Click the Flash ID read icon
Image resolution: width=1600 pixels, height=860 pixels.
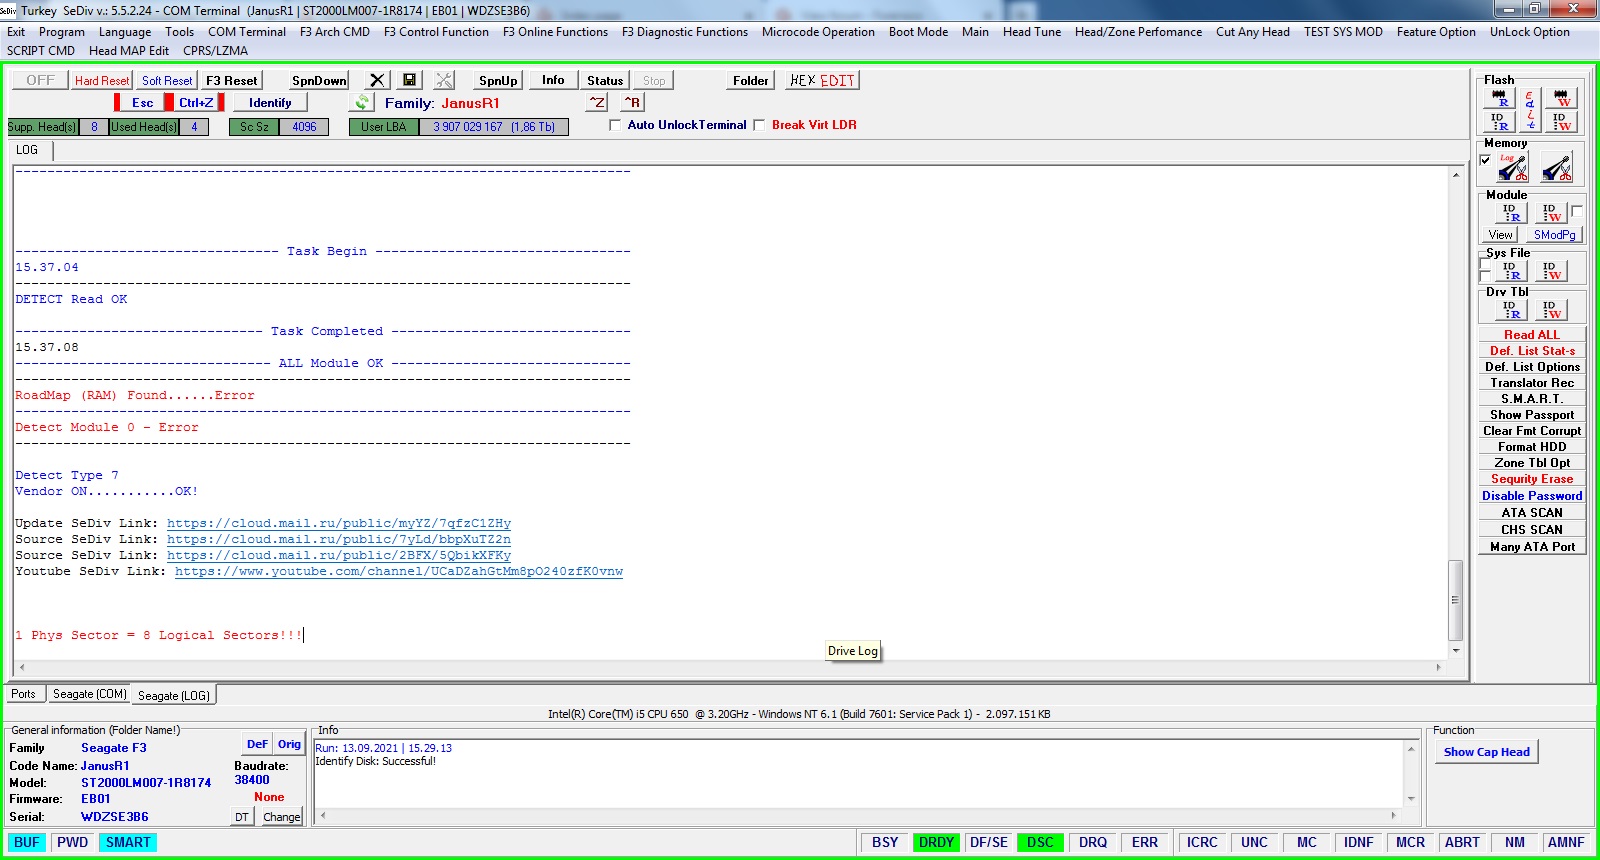point(1499,121)
